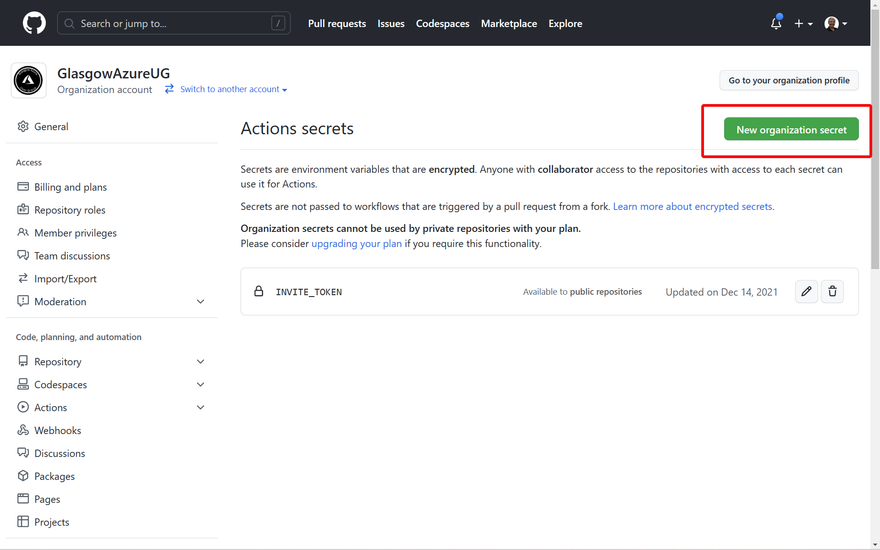Expand the Actions sidebar section
This screenshot has width=880, height=550.
coord(200,408)
